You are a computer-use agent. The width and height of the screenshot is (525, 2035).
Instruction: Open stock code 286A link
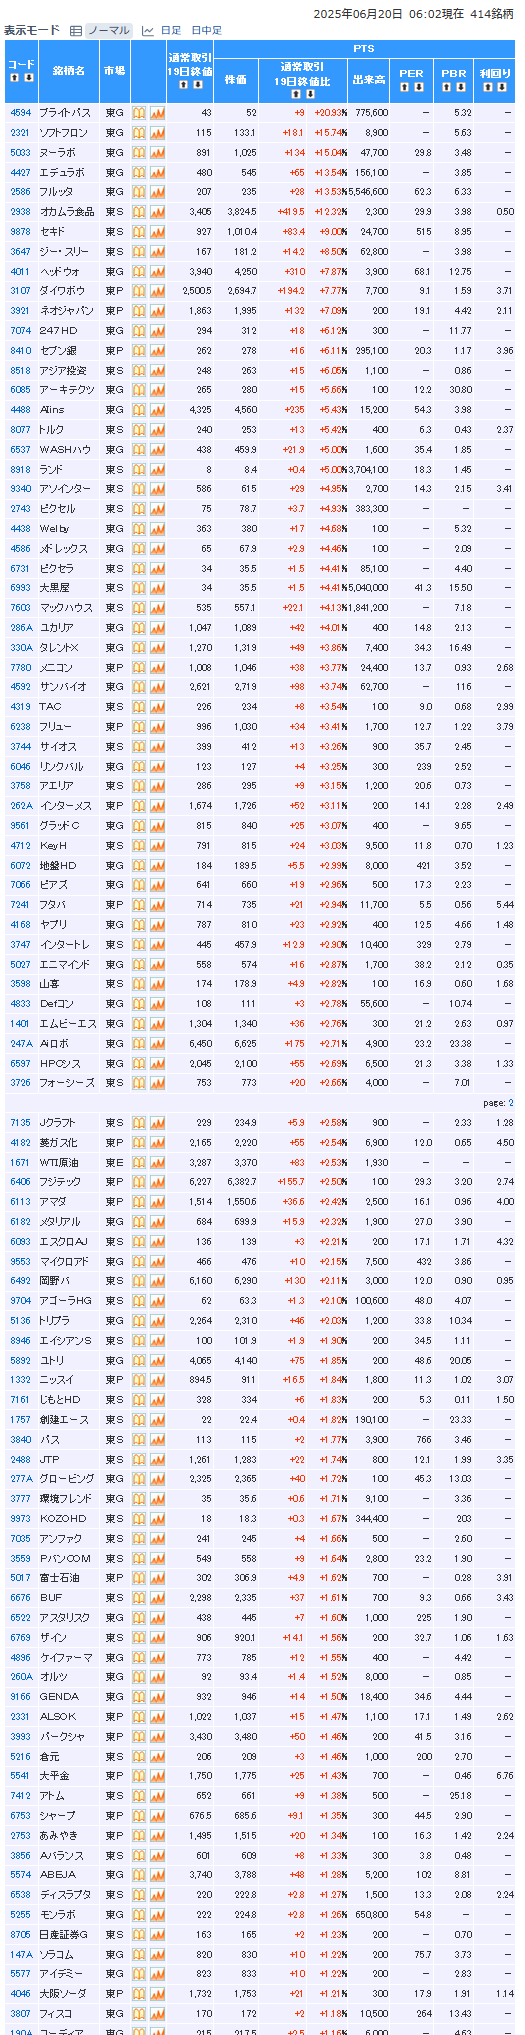click(x=20, y=628)
